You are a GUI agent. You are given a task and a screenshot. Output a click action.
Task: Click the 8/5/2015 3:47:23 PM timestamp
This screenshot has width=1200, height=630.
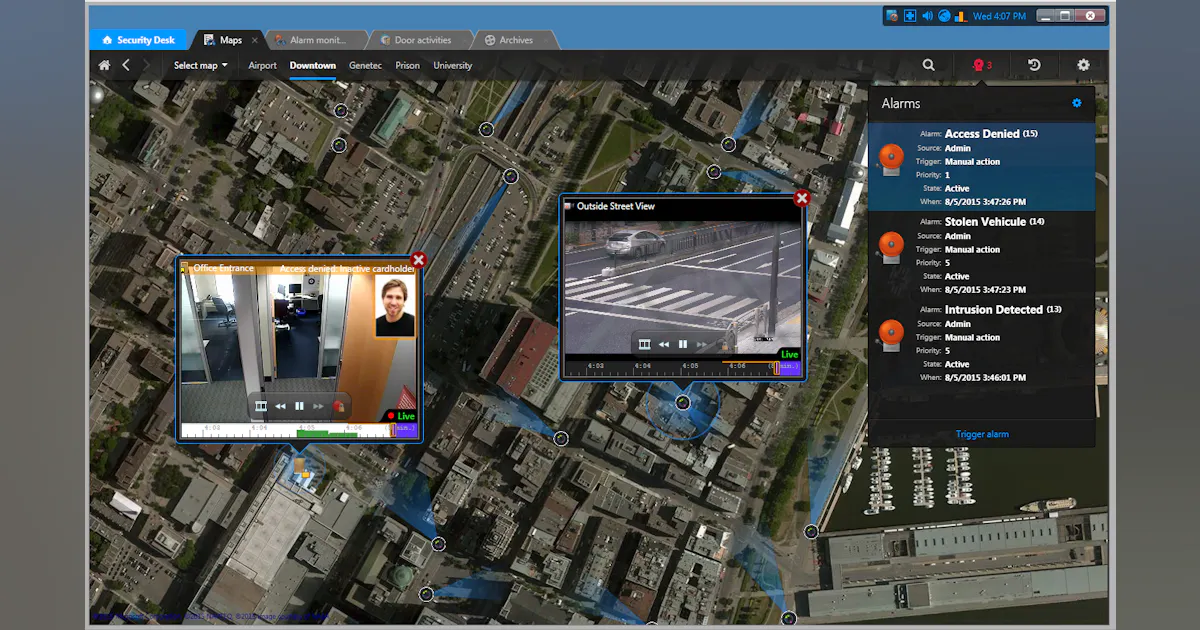coord(985,290)
